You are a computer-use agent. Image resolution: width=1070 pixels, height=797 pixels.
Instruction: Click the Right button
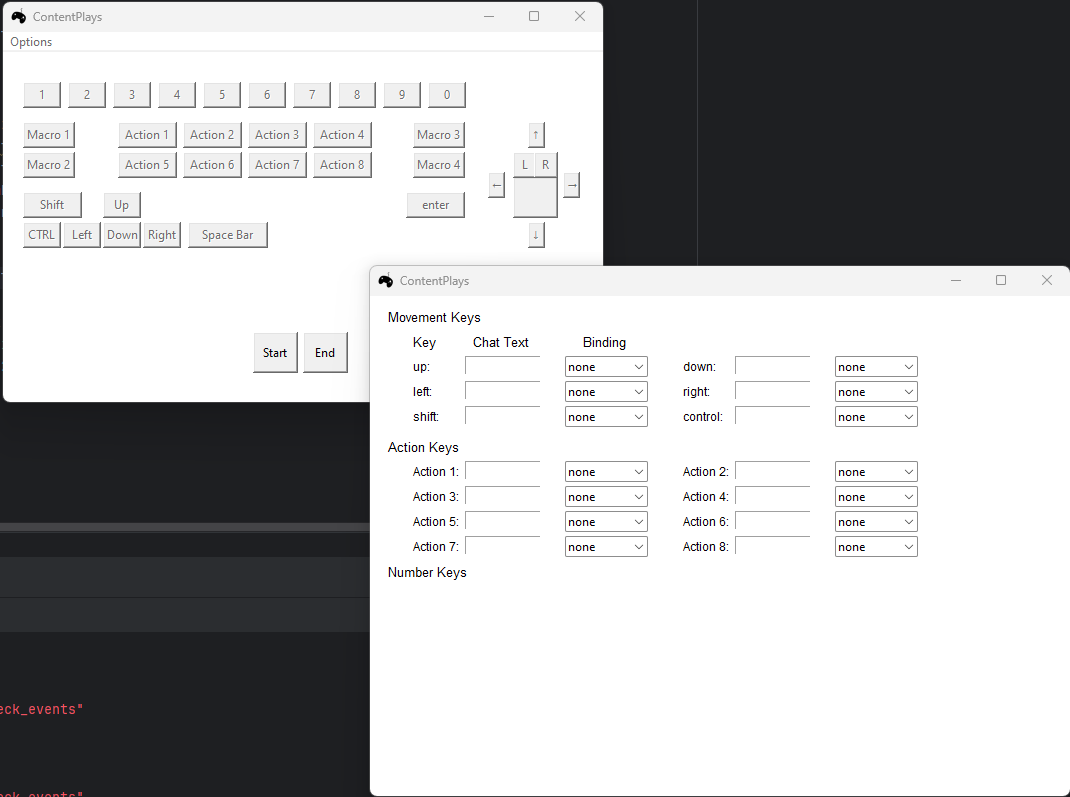[162, 235]
